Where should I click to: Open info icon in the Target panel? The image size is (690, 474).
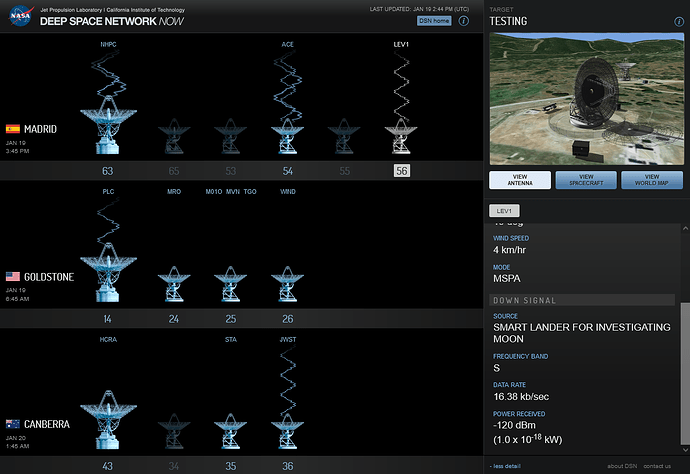pyautogui.click(x=679, y=22)
